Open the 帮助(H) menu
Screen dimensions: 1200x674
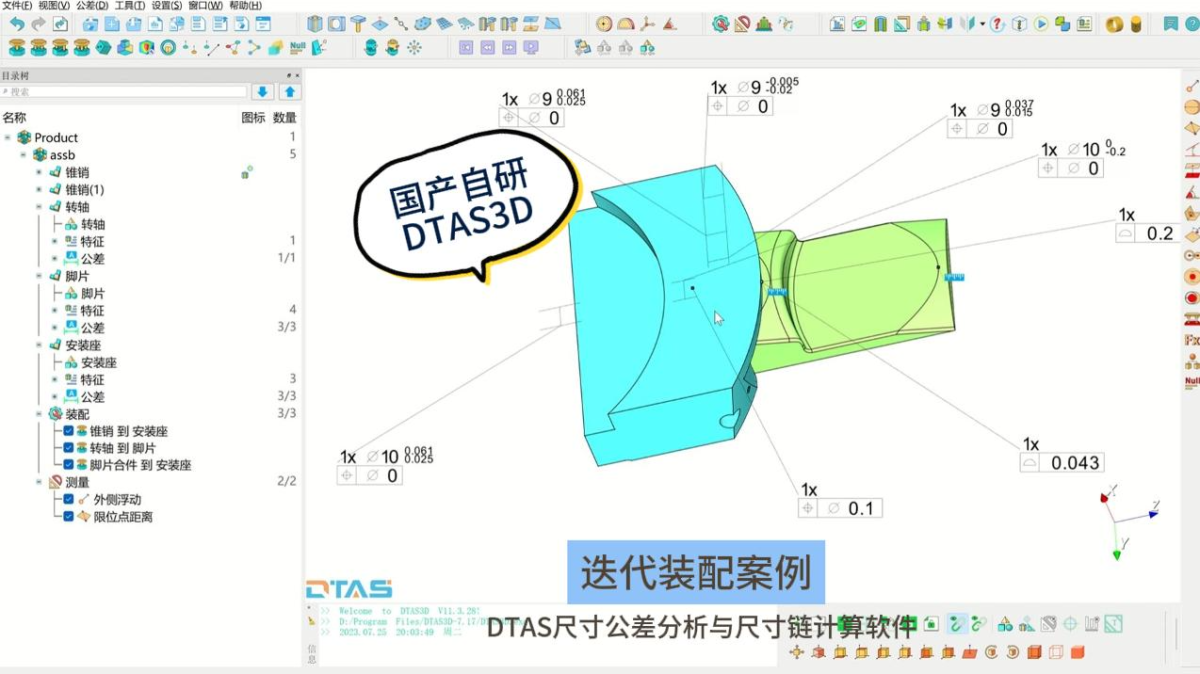tap(245, 6)
